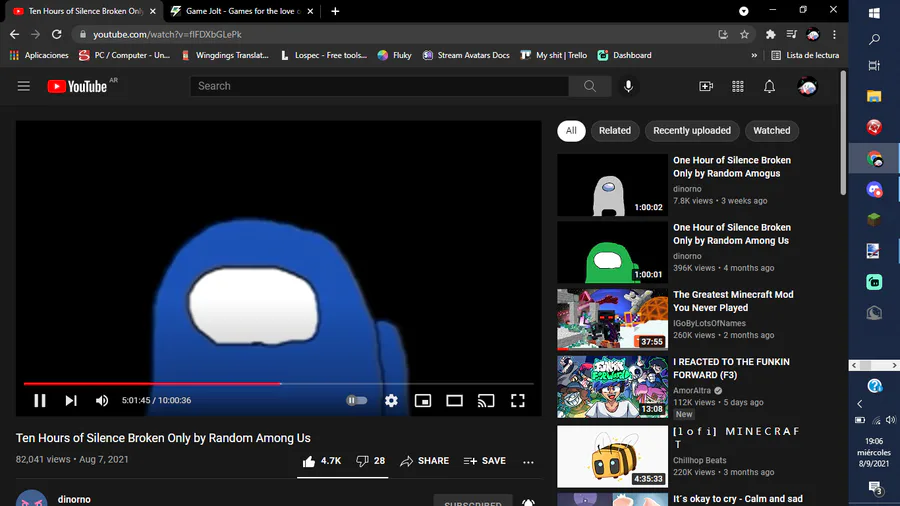The height and width of the screenshot is (506, 900).
Task: Open more actions three-dot menu under video
Action: (x=528, y=461)
